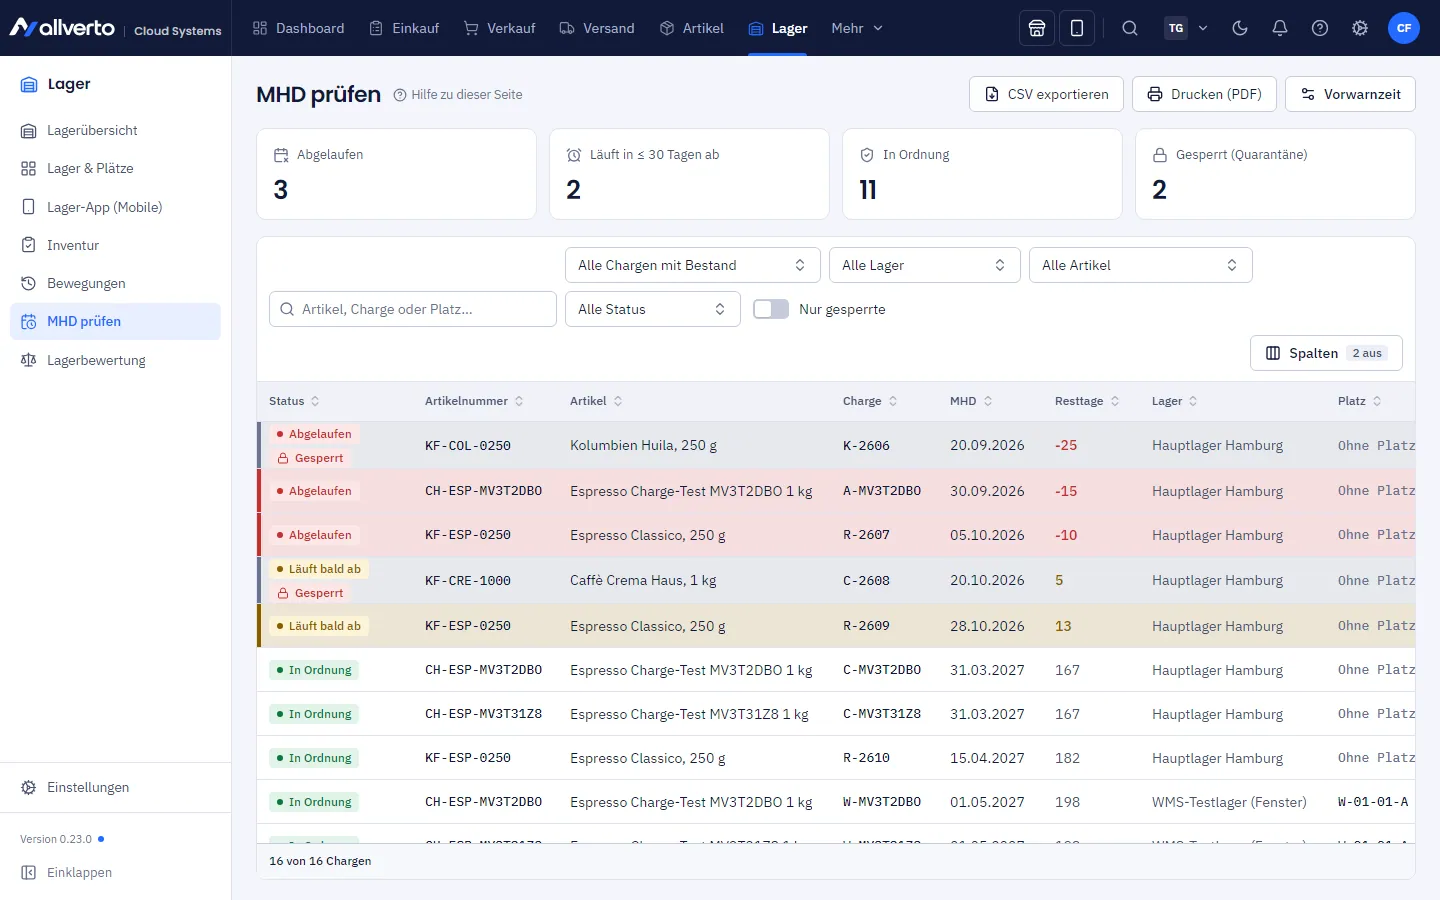Open the Alle Status dropdown
The height and width of the screenshot is (900, 1440).
[653, 309]
